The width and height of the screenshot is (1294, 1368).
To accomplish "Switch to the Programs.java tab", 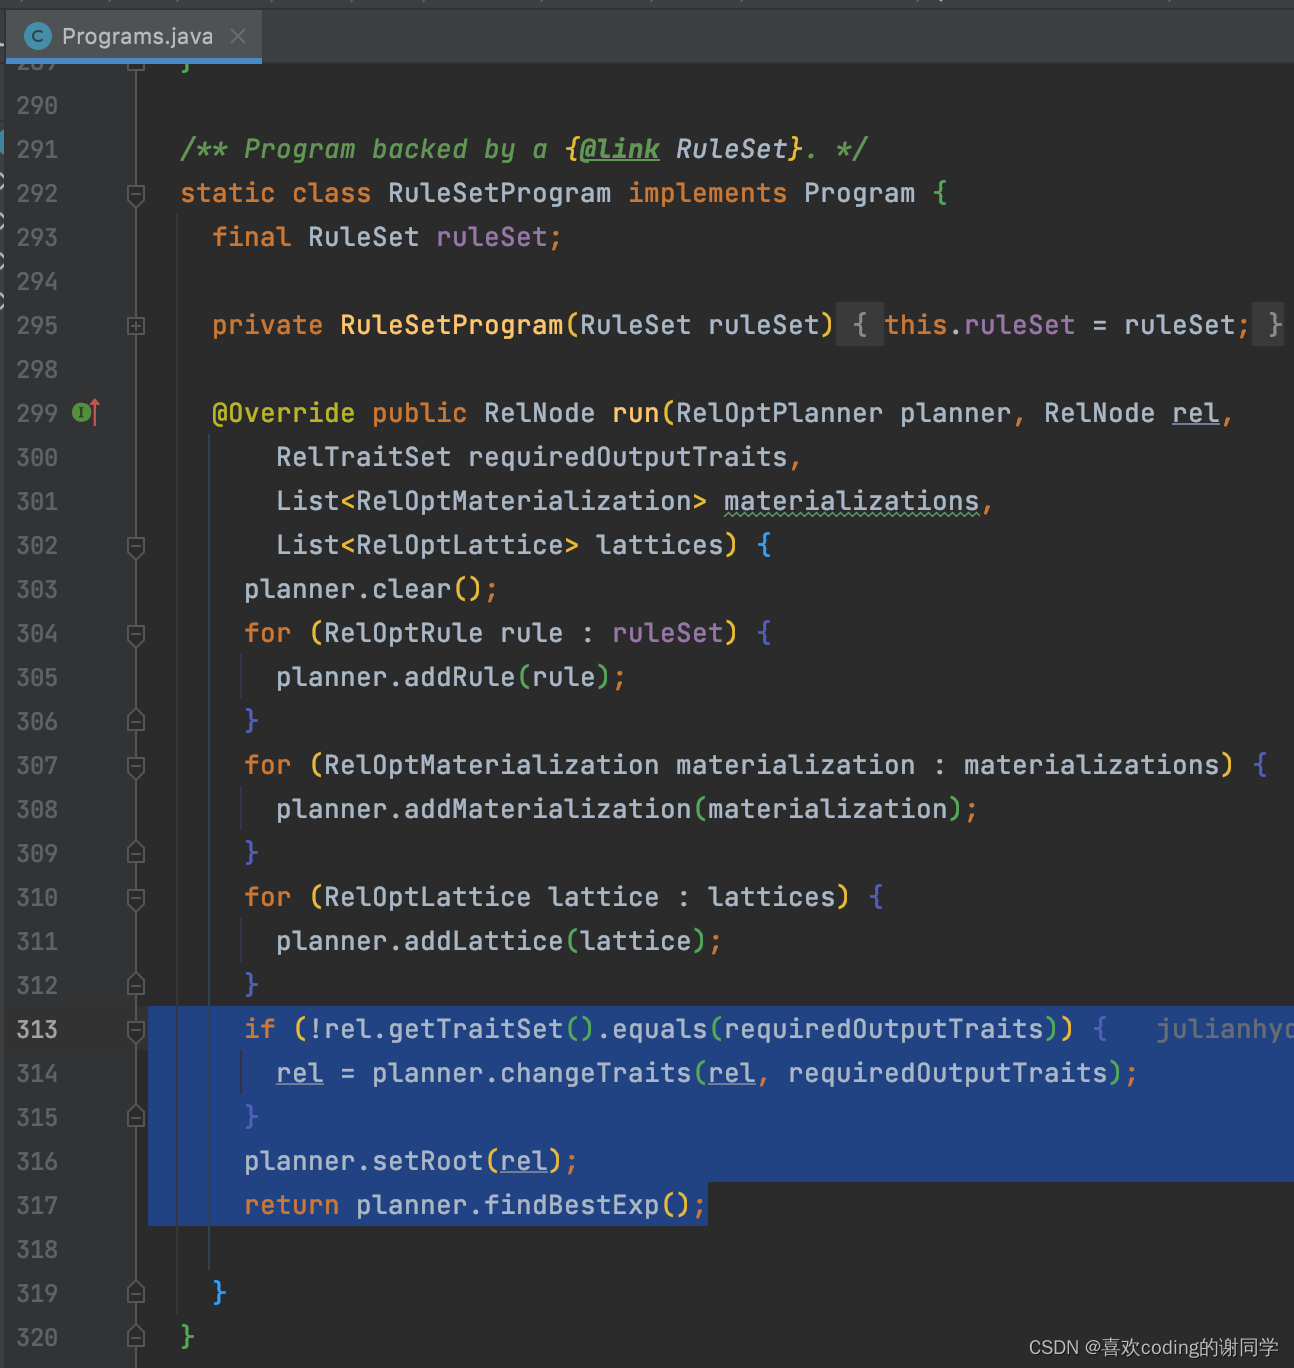I will click(x=133, y=37).
